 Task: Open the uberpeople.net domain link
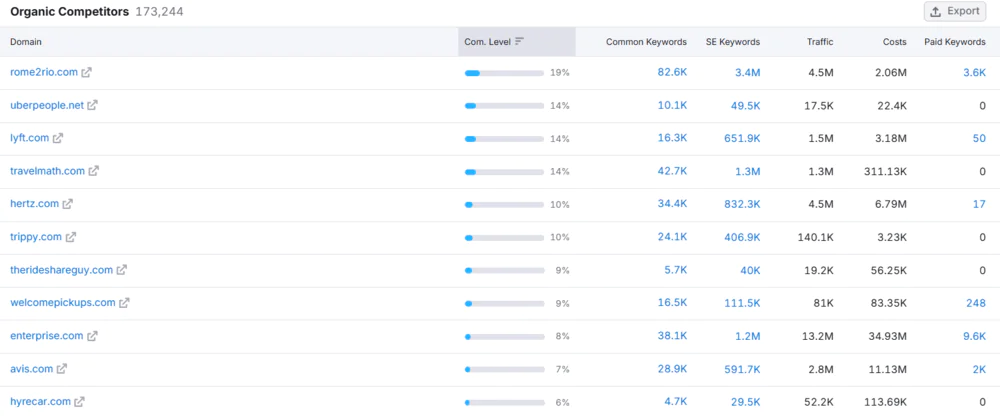click(47, 105)
